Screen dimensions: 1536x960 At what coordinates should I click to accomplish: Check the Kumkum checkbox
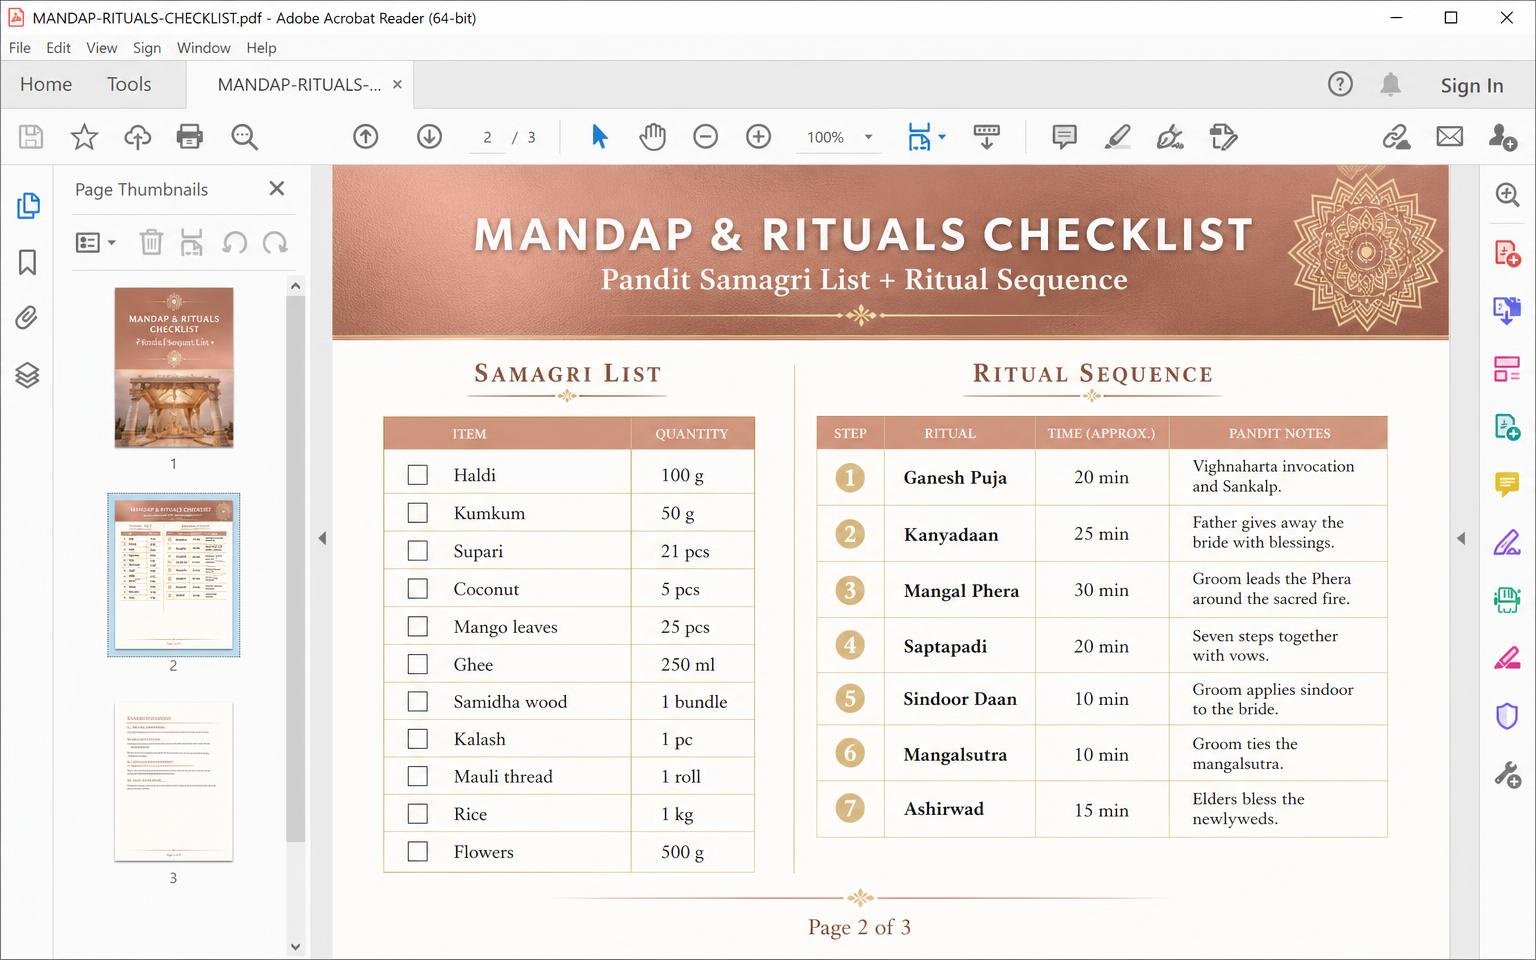(x=418, y=513)
